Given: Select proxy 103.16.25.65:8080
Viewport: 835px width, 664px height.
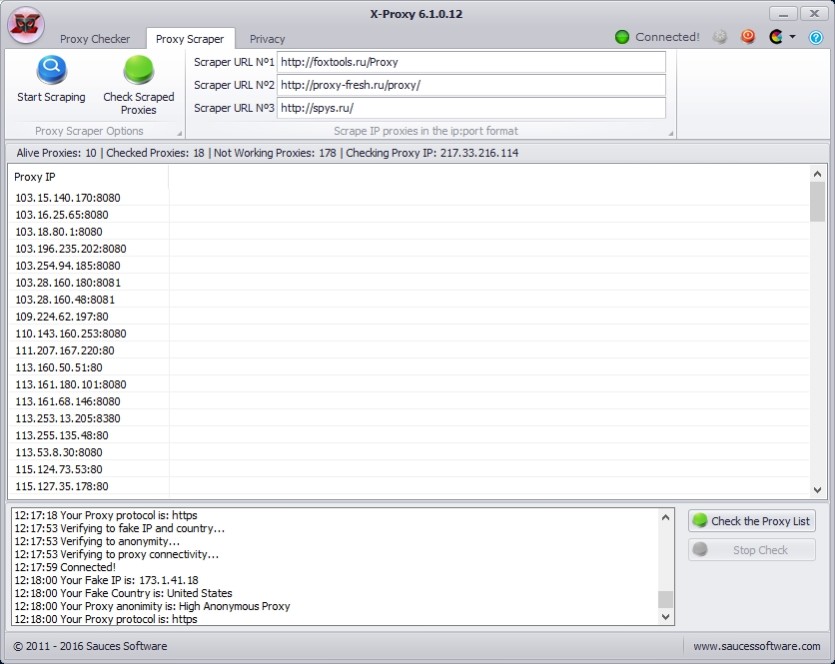Looking at the screenshot, I should click(62, 215).
